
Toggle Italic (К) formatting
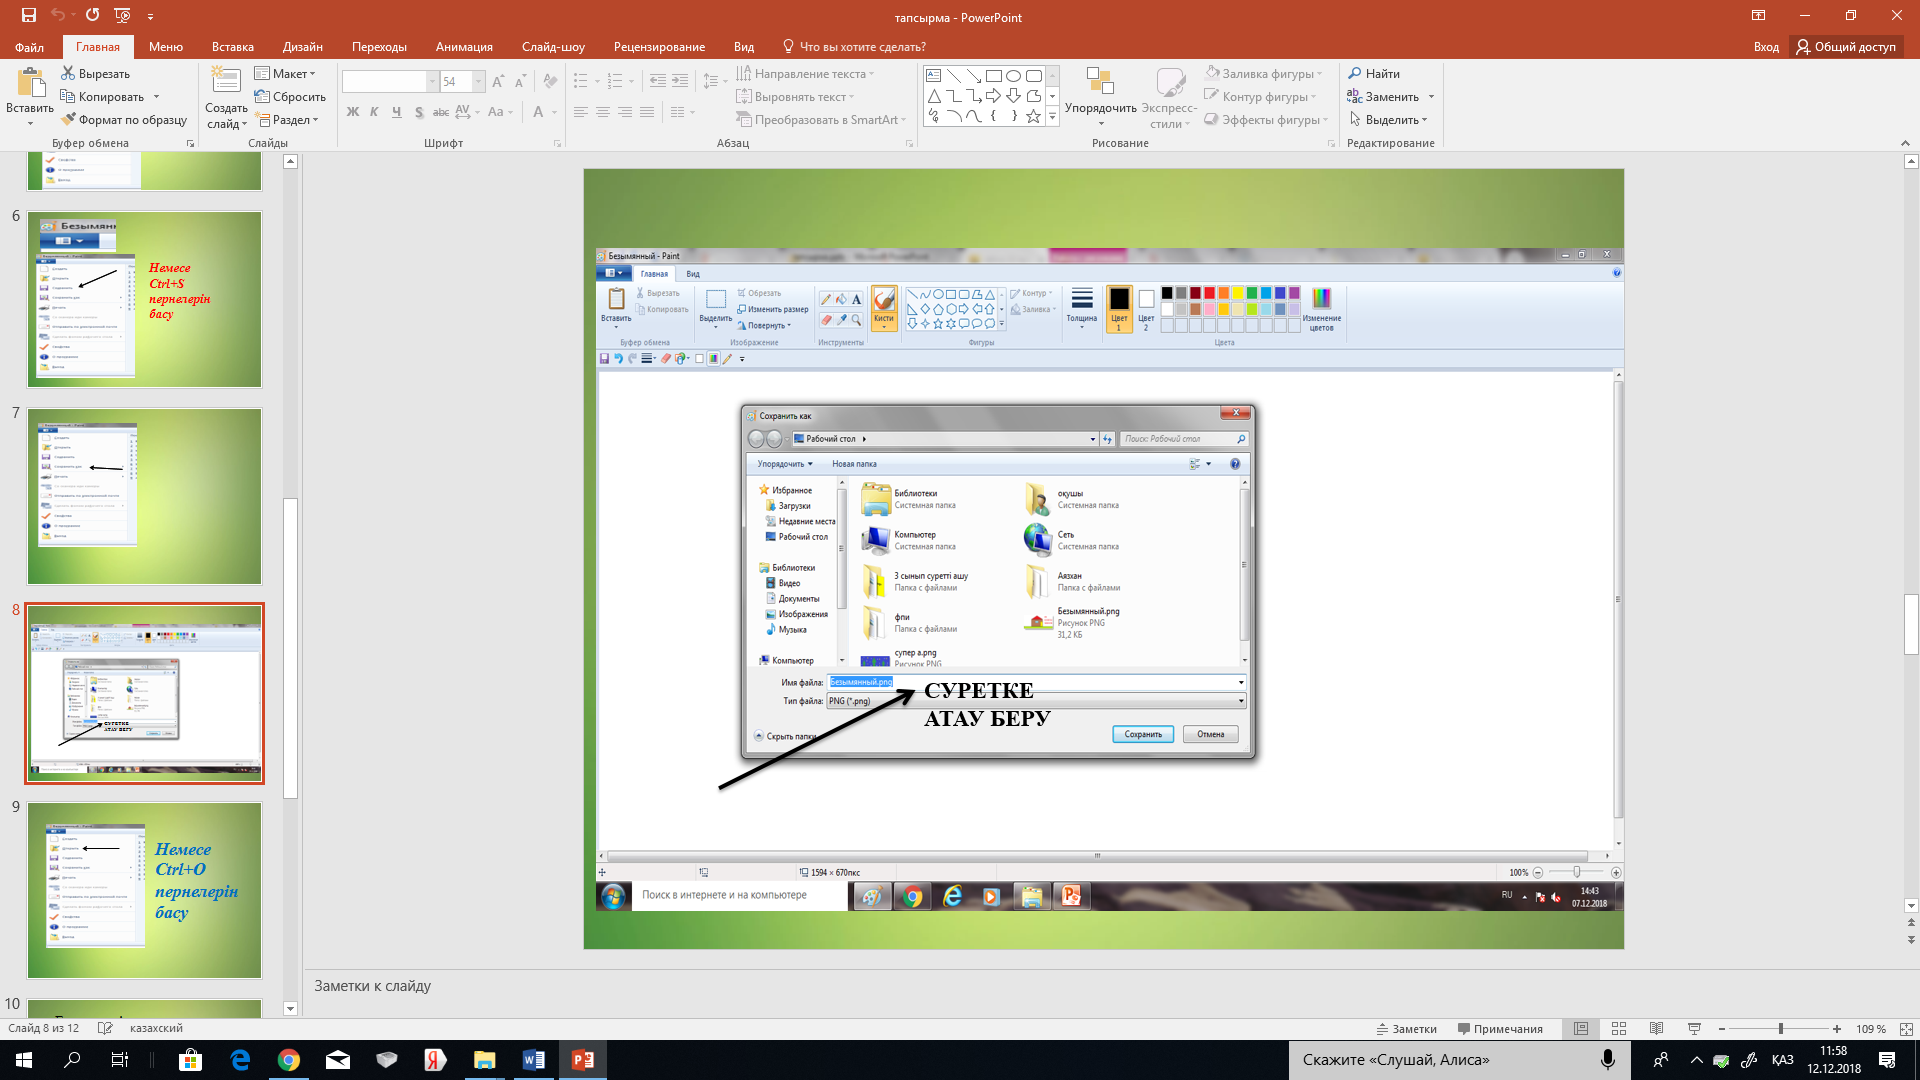pyautogui.click(x=374, y=112)
